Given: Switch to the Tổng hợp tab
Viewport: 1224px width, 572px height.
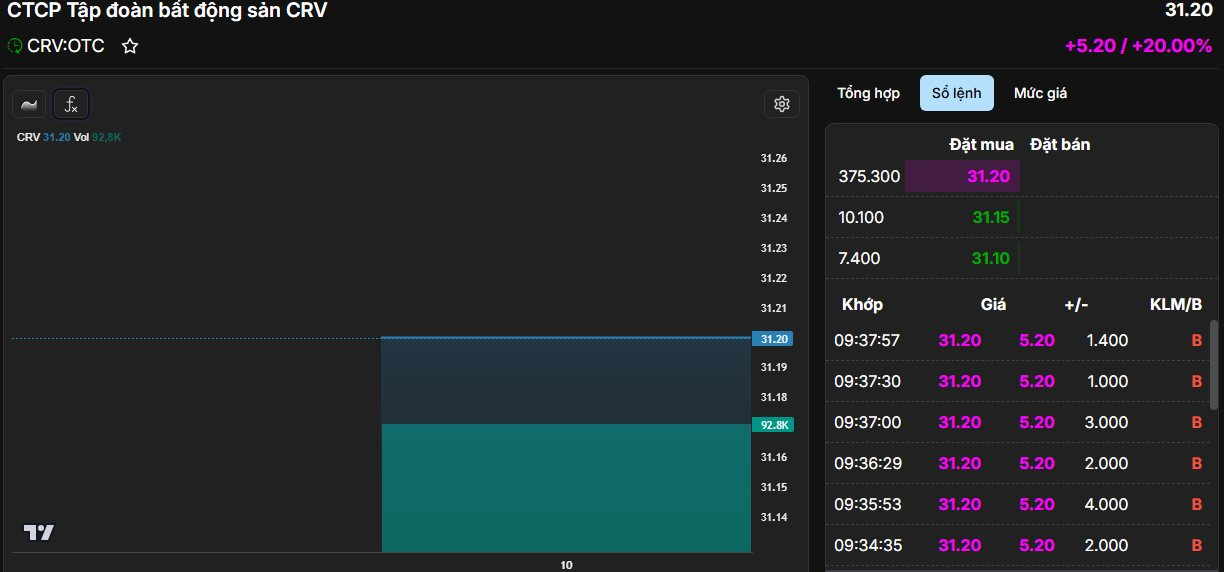Looking at the screenshot, I should coord(868,93).
